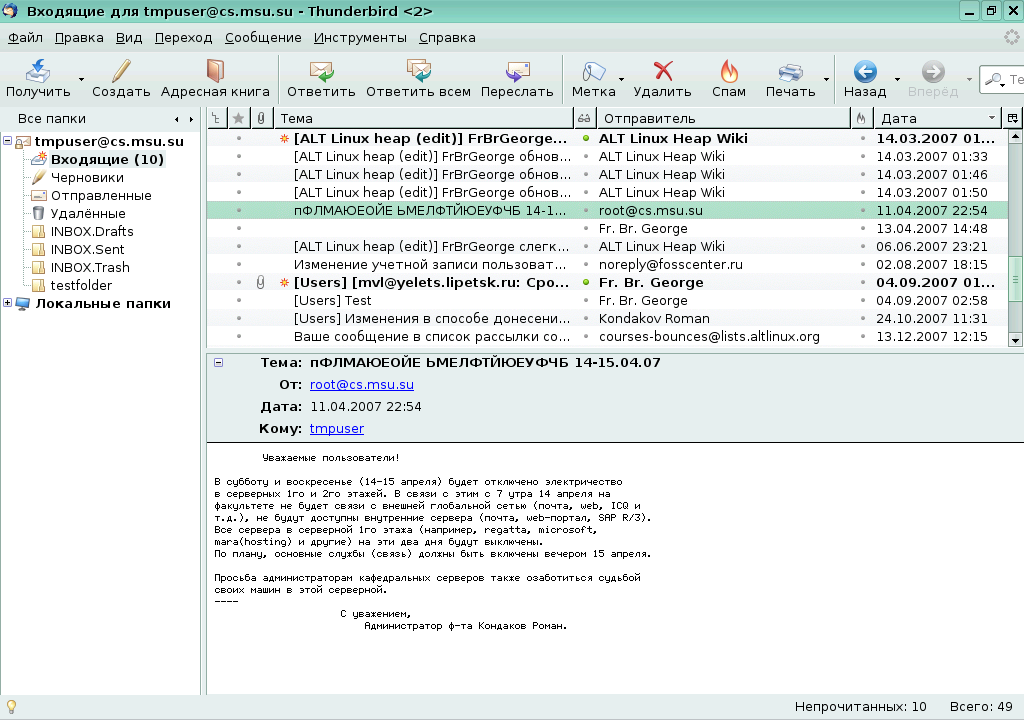This screenshot has height=720, width=1024.
Task: Collapse the tmpuser@cs.msu.su account tree
Action: coord(9,141)
